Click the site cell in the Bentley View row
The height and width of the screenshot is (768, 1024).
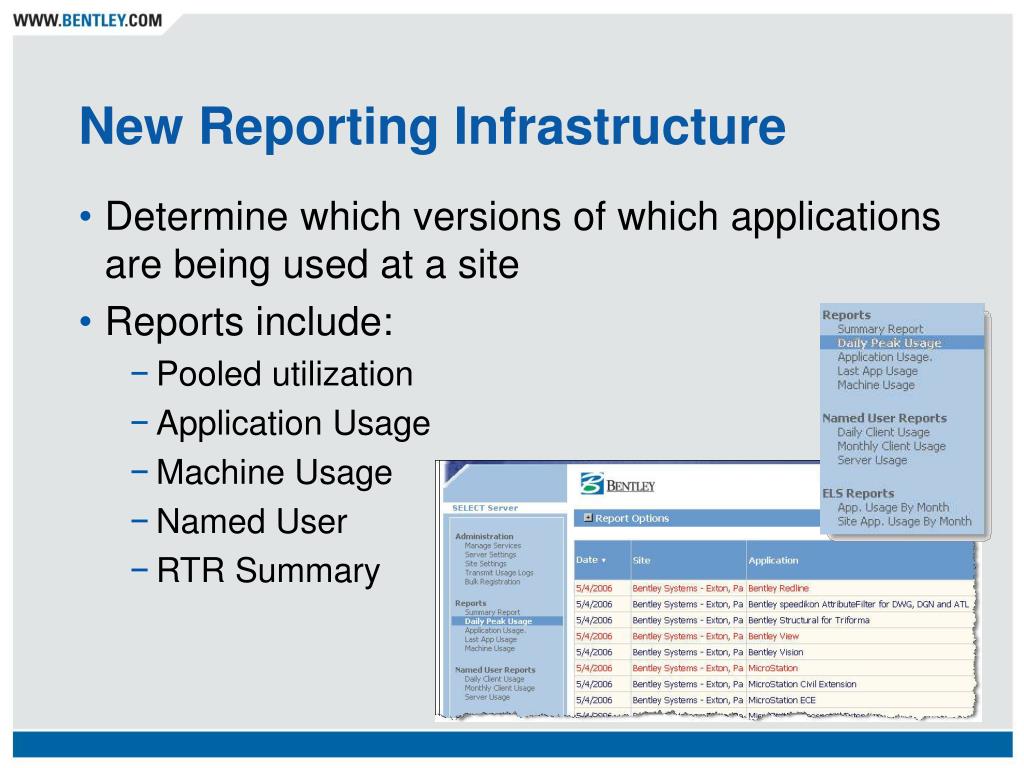click(x=688, y=636)
